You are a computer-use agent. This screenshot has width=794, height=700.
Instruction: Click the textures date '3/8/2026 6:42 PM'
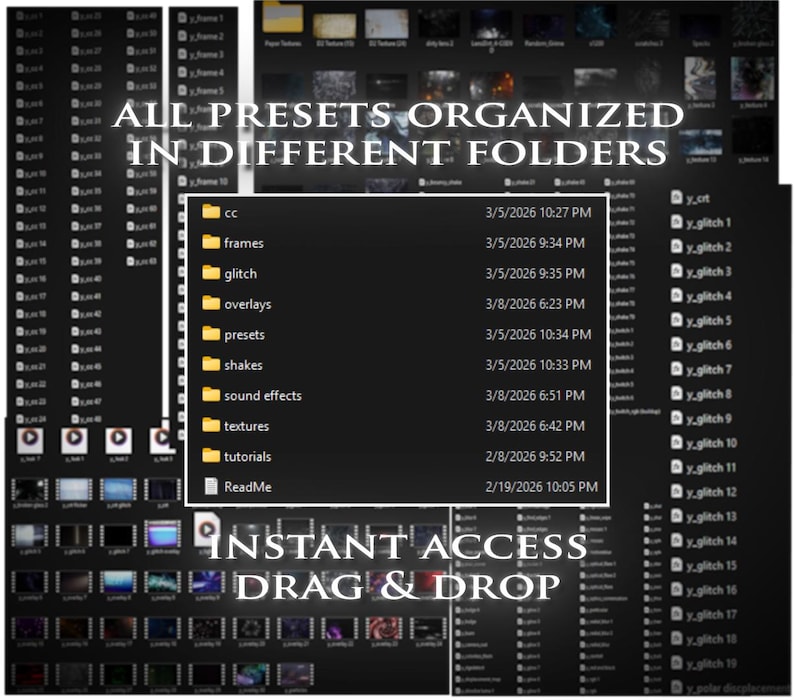click(535, 425)
